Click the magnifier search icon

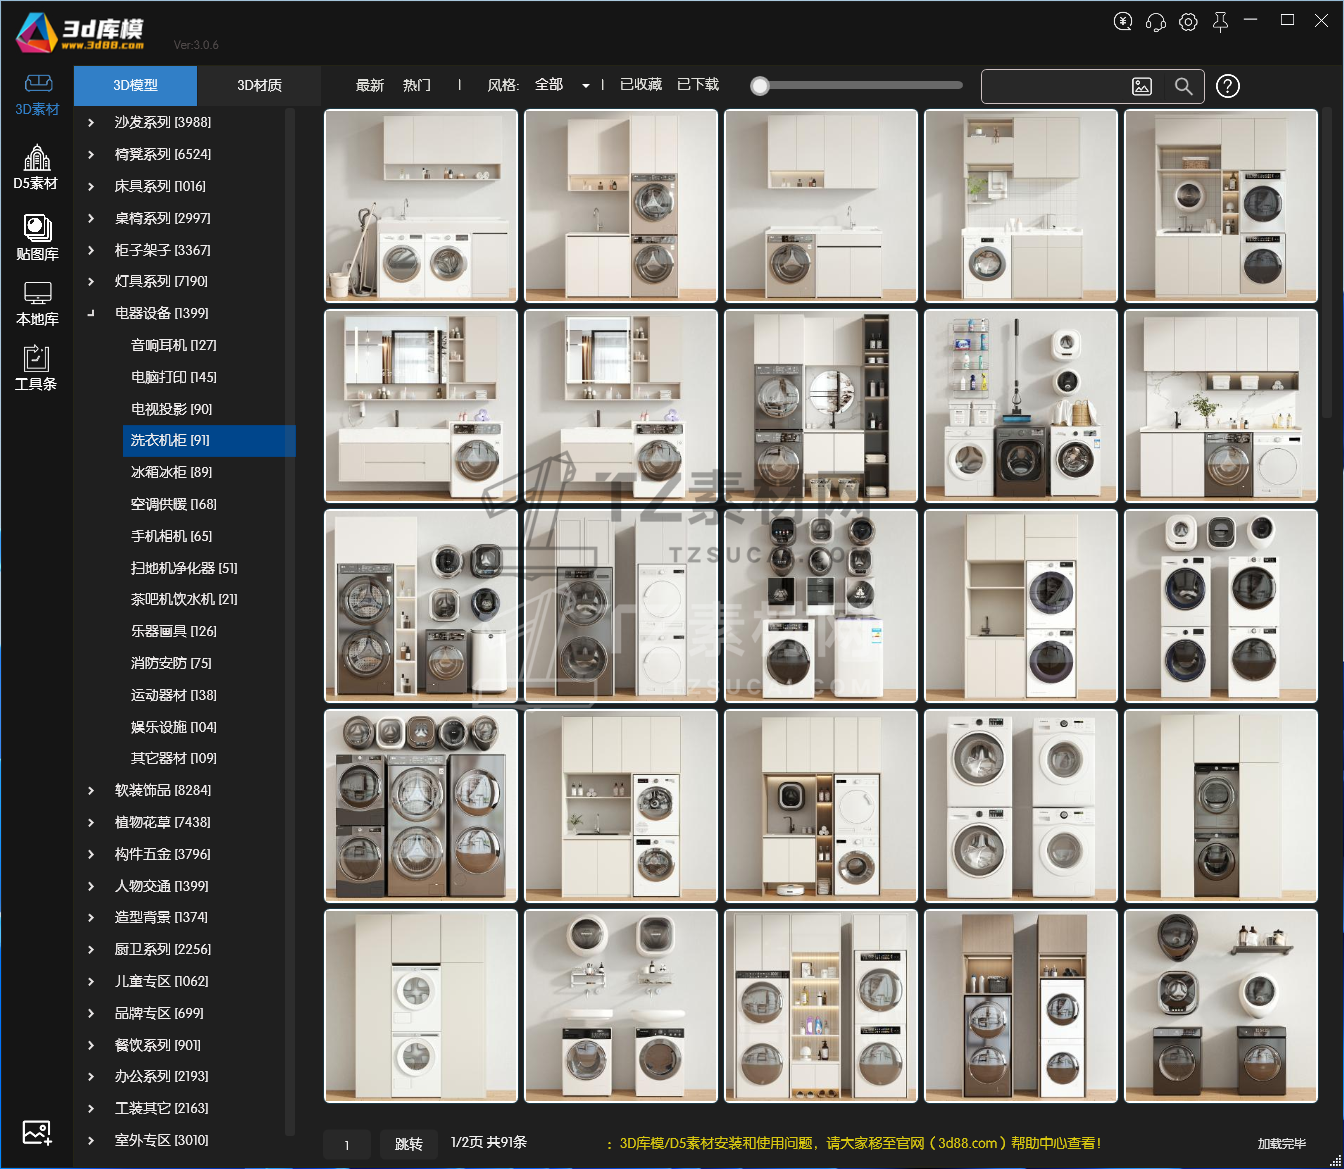click(x=1184, y=87)
